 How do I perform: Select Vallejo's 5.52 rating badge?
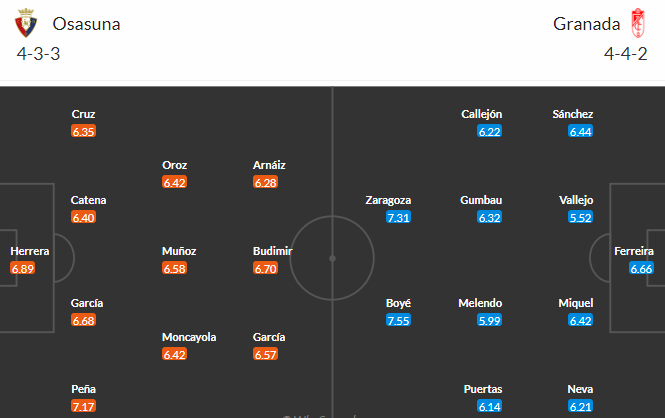[x=581, y=217]
